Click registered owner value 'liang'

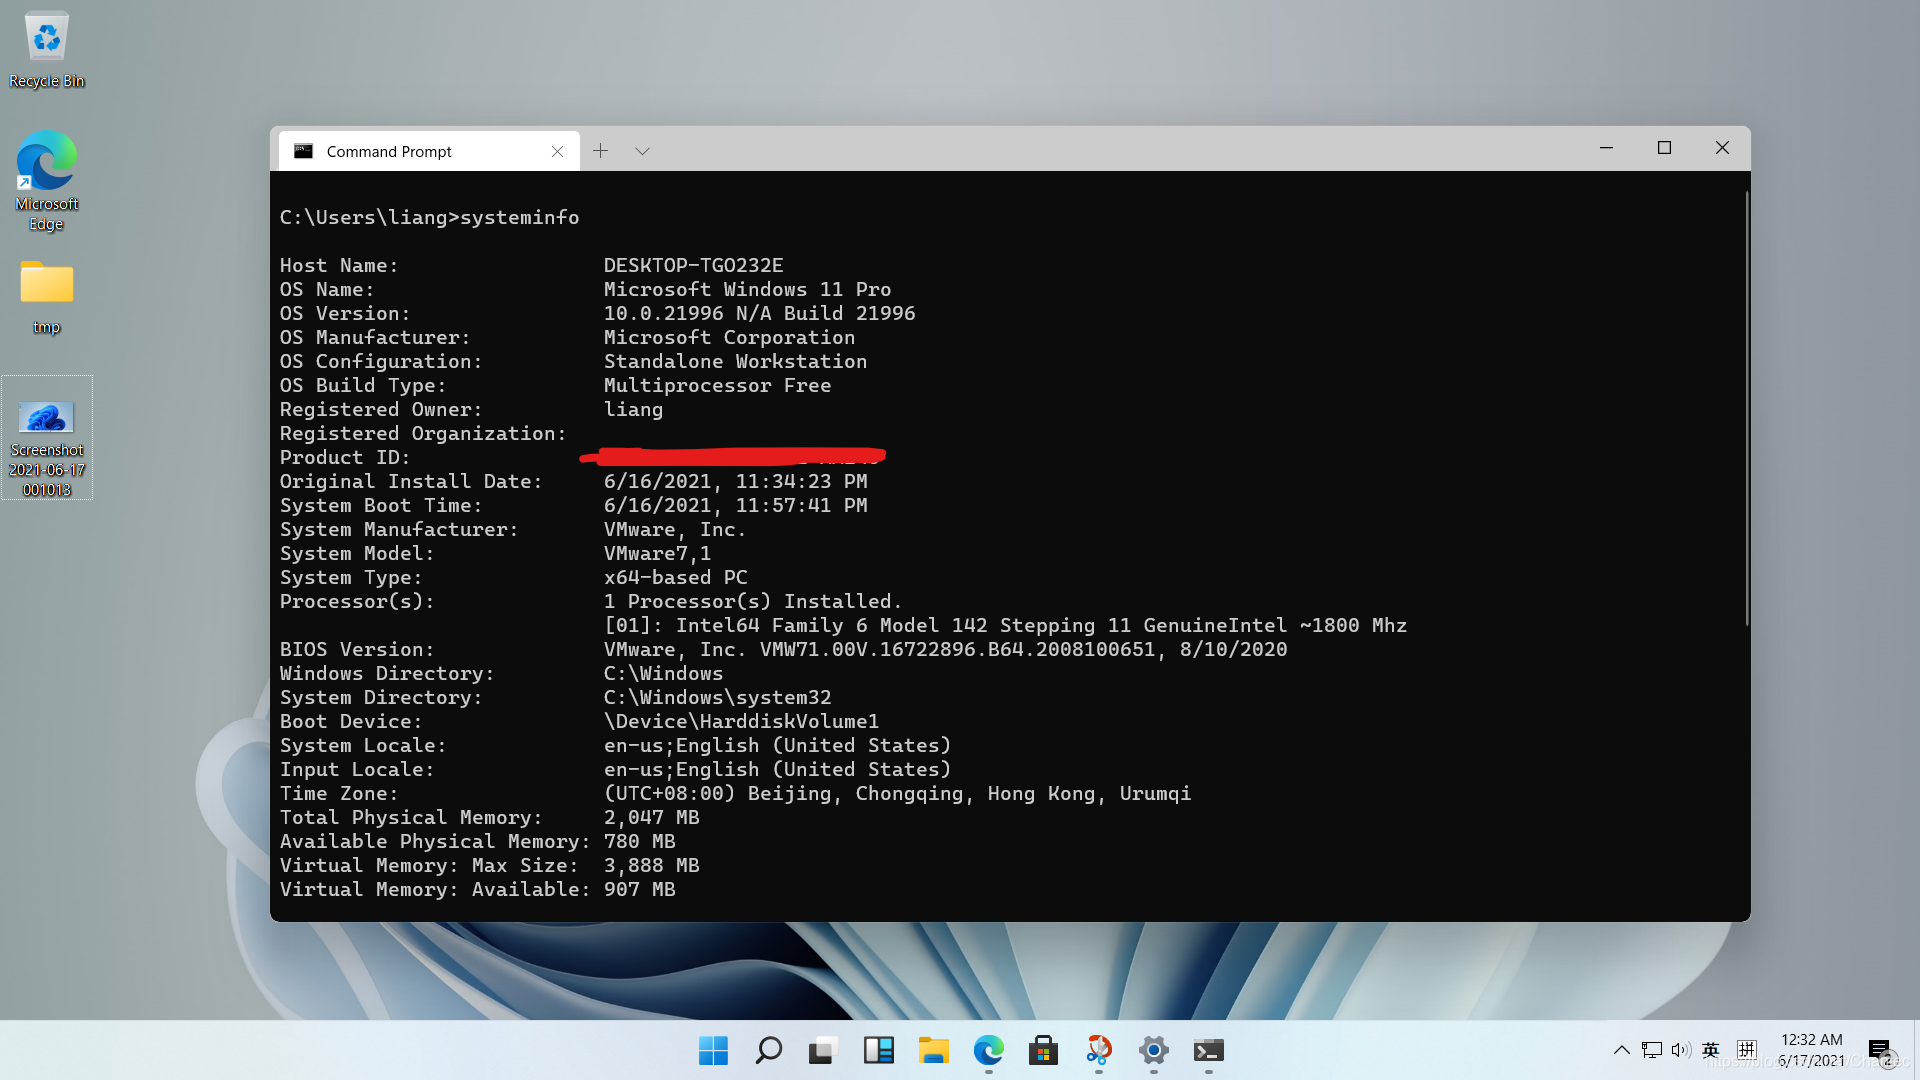click(x=633, y=409)
